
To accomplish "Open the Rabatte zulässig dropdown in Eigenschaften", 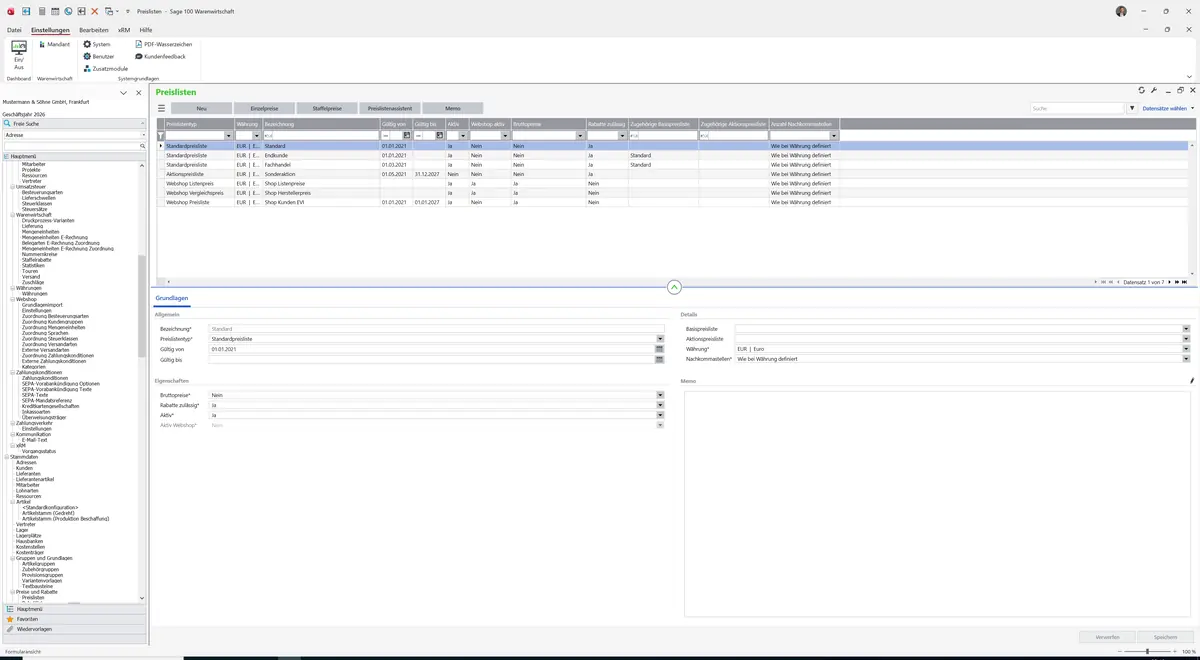I will click(660, 405).
